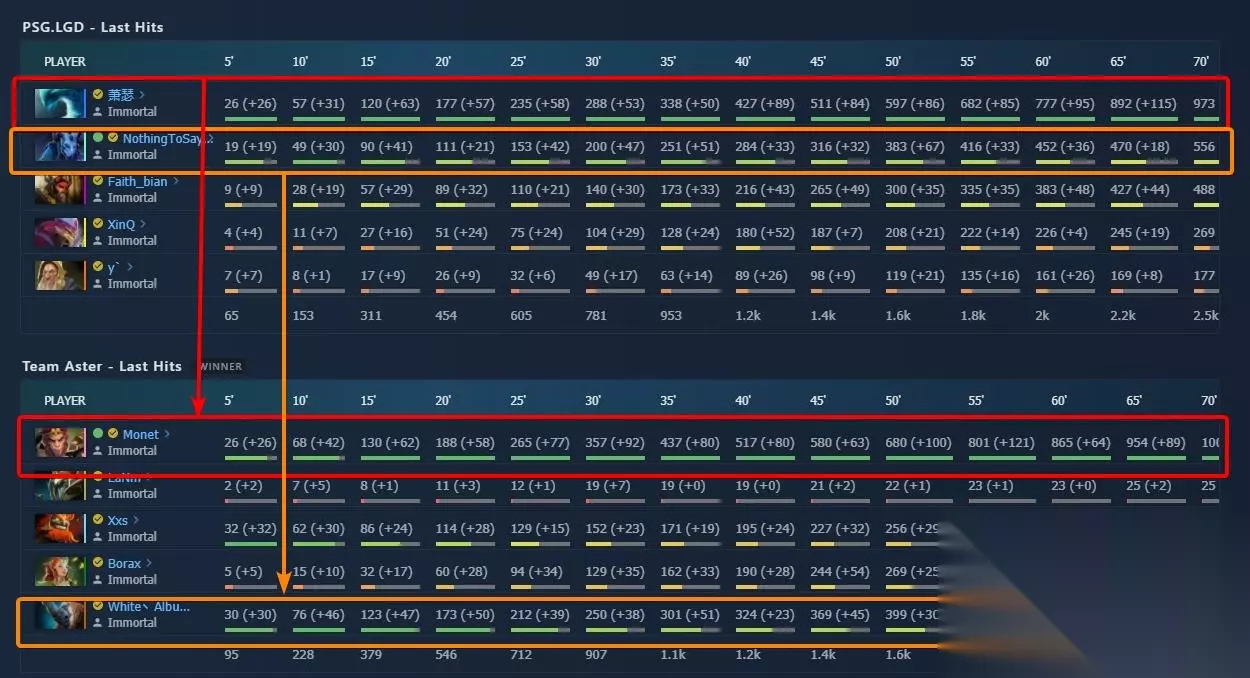This screenshot has width=1250, height=678.
Task: Click Monet's Monkey King hero portrait
Action: point(60,442)
